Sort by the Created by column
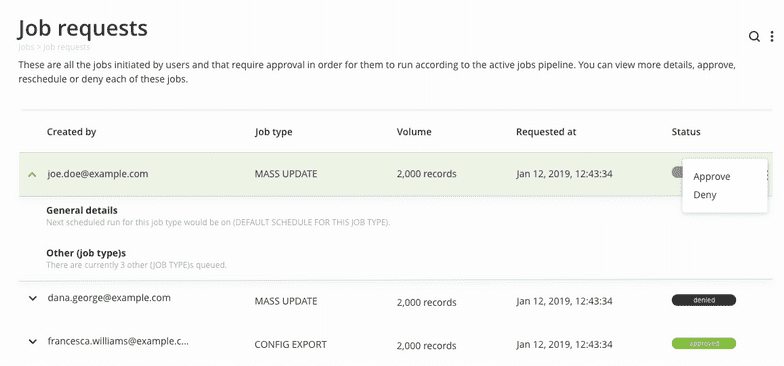 coord(72,132)
